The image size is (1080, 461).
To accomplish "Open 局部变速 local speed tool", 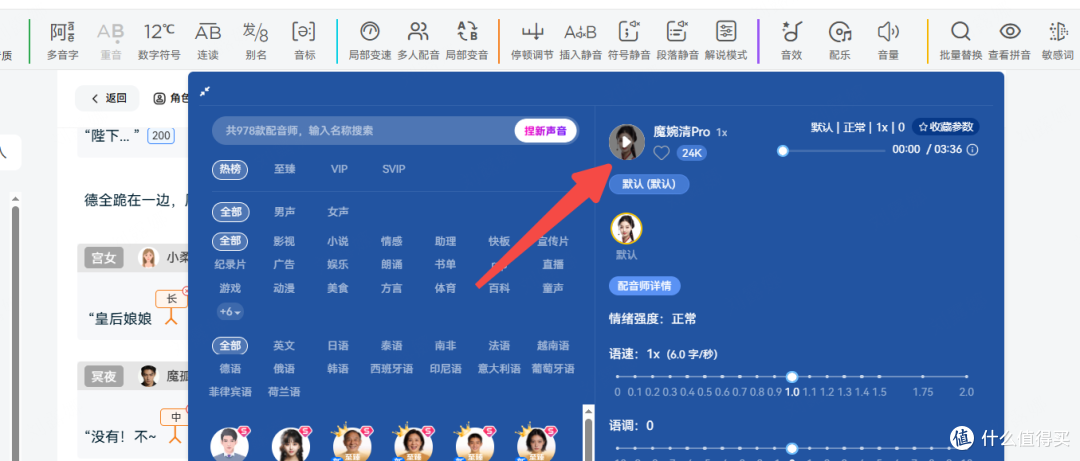I will (x=370, y=41).
